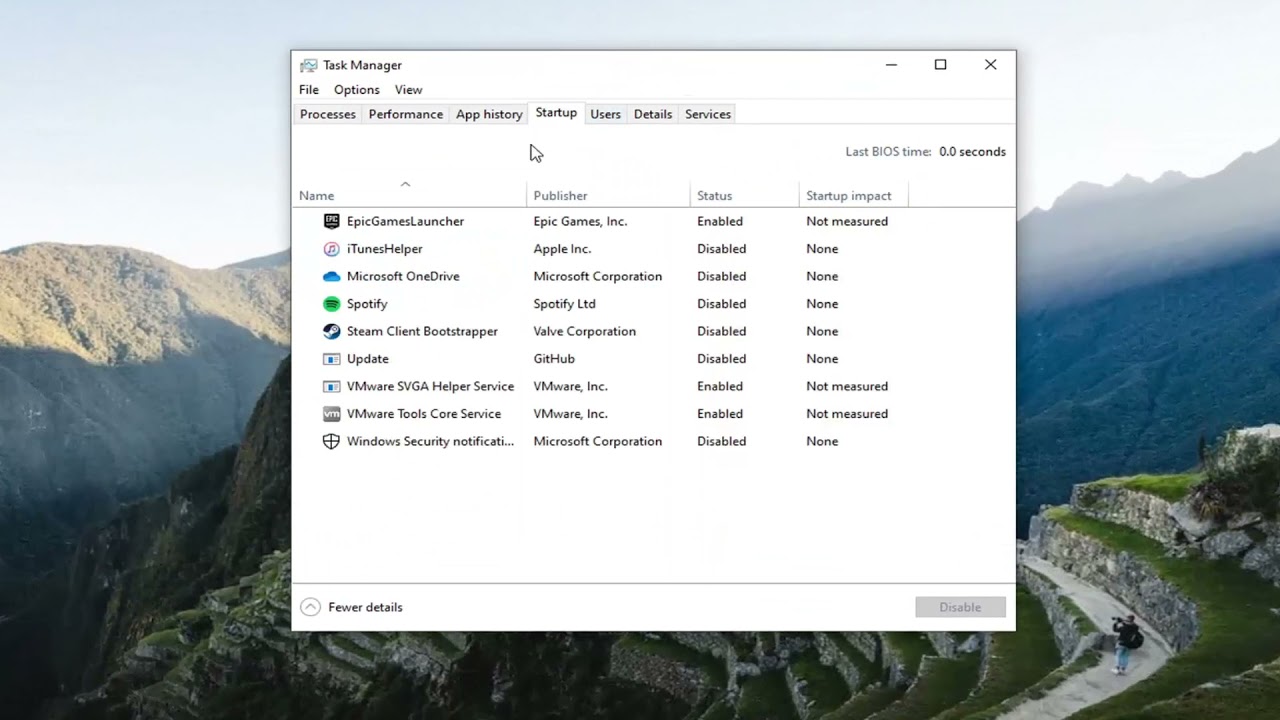Switch to the Services tab

pyautogui.click(x=708, y=114)
